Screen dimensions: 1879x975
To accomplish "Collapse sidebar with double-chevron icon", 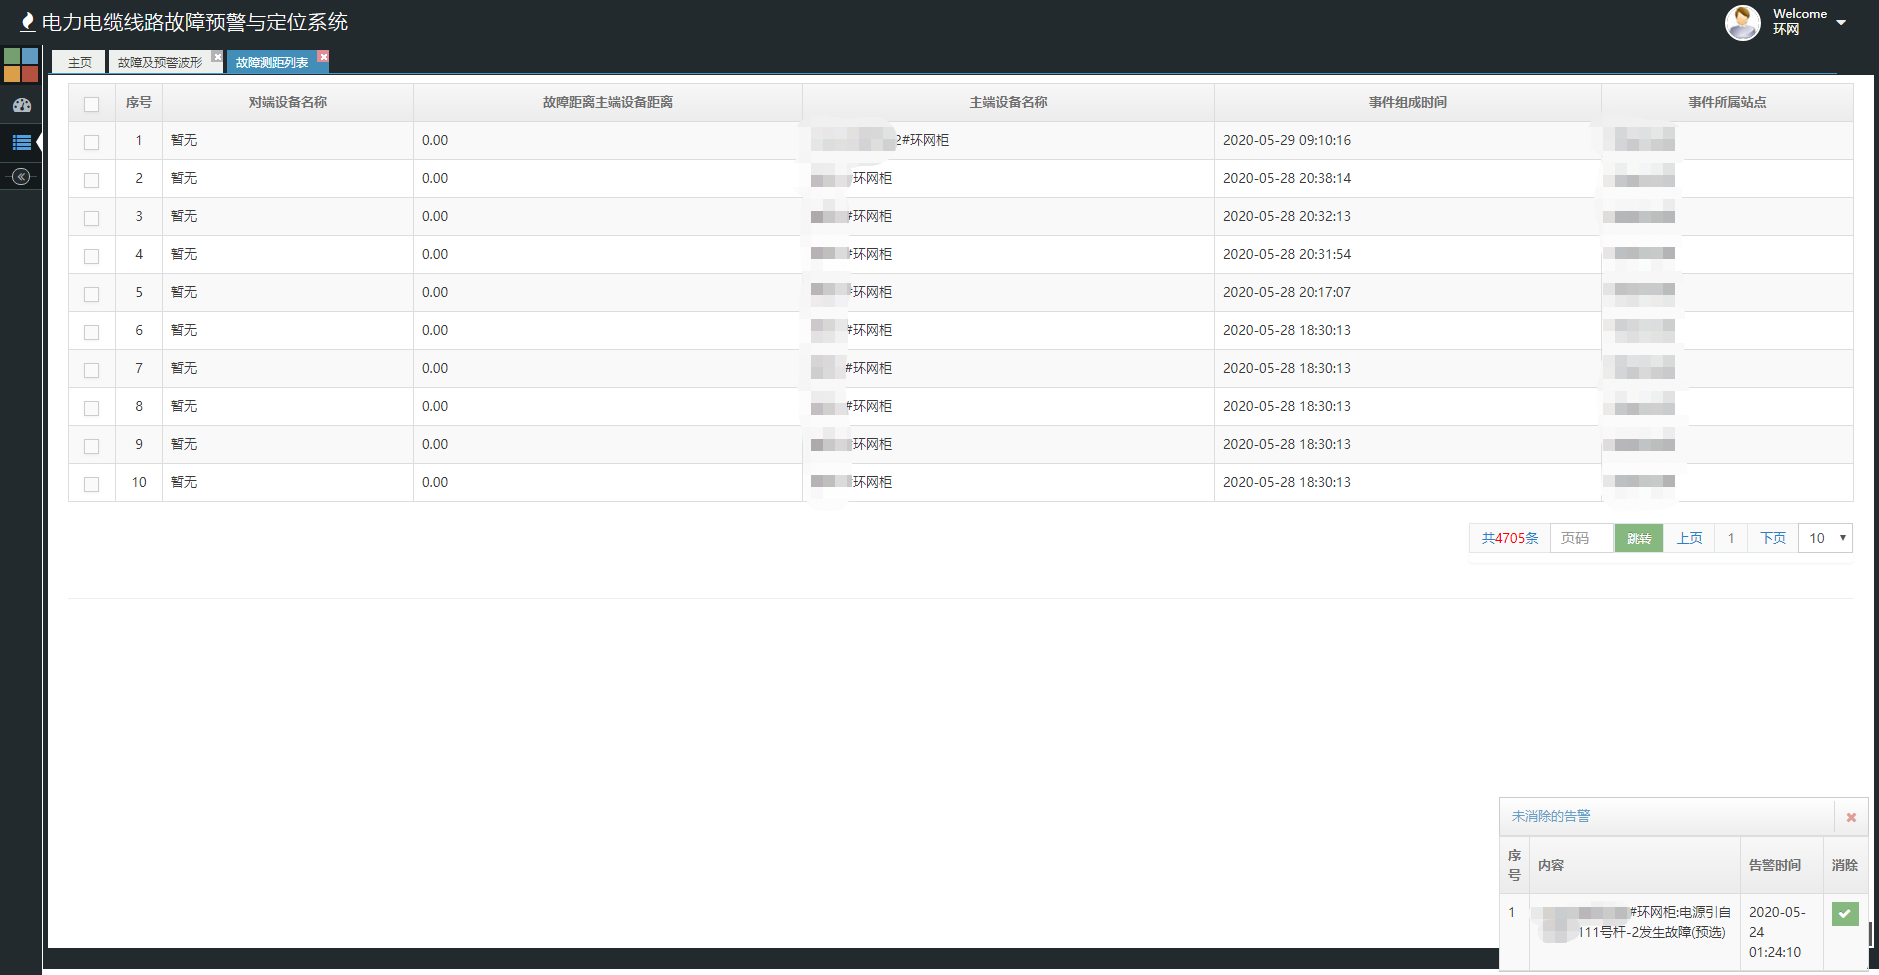I will (21, 177).
